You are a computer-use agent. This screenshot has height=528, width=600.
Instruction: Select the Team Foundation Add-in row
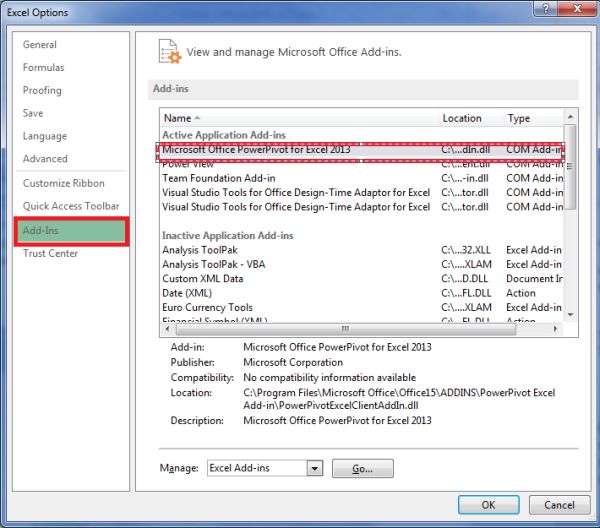(361, 178)
